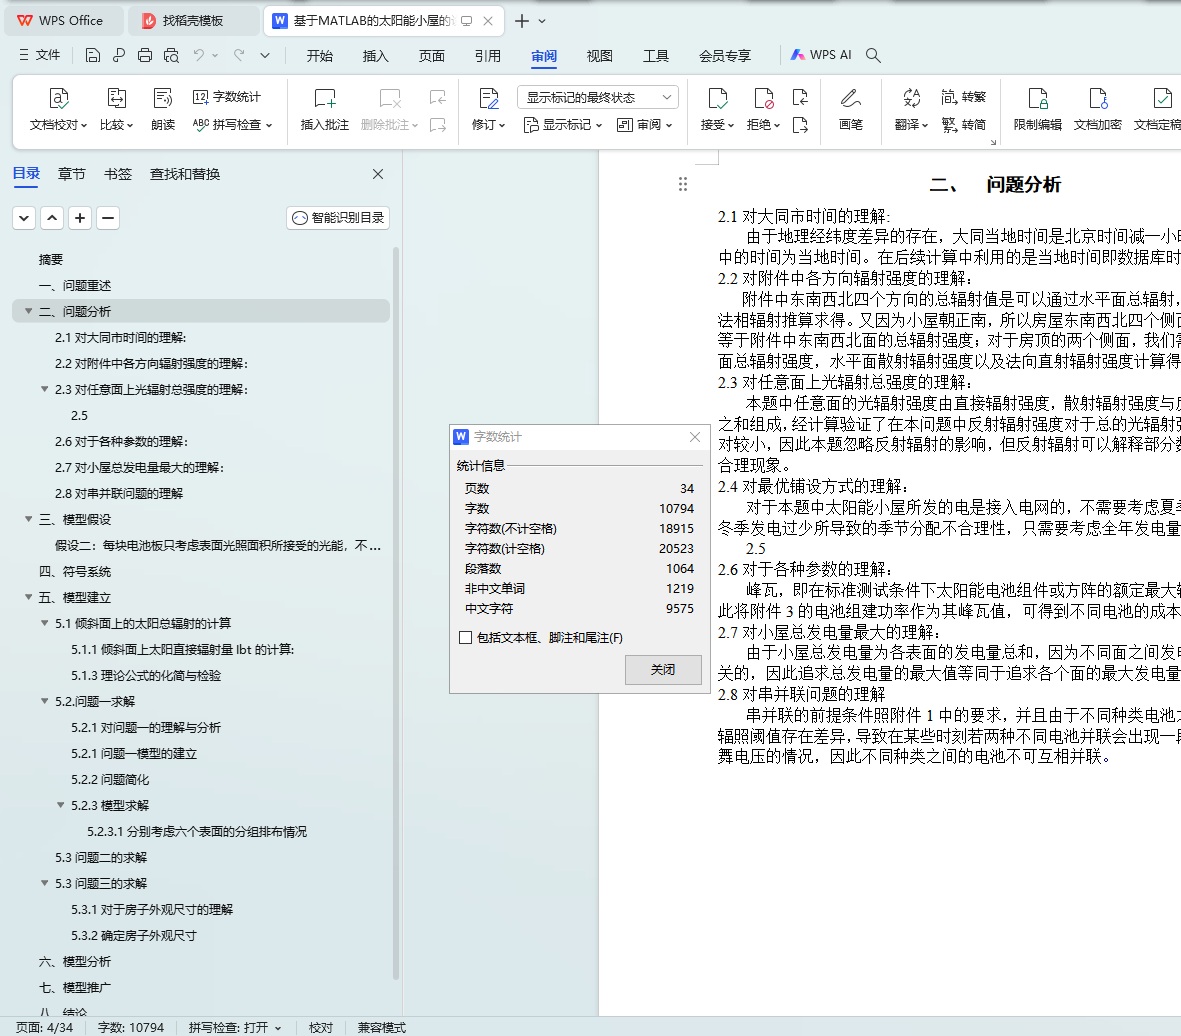Image resolution: width=1181 pixels, height=1036 pixels.
Task: Select the 画笔 pen tool
Action: pos(850,109)
